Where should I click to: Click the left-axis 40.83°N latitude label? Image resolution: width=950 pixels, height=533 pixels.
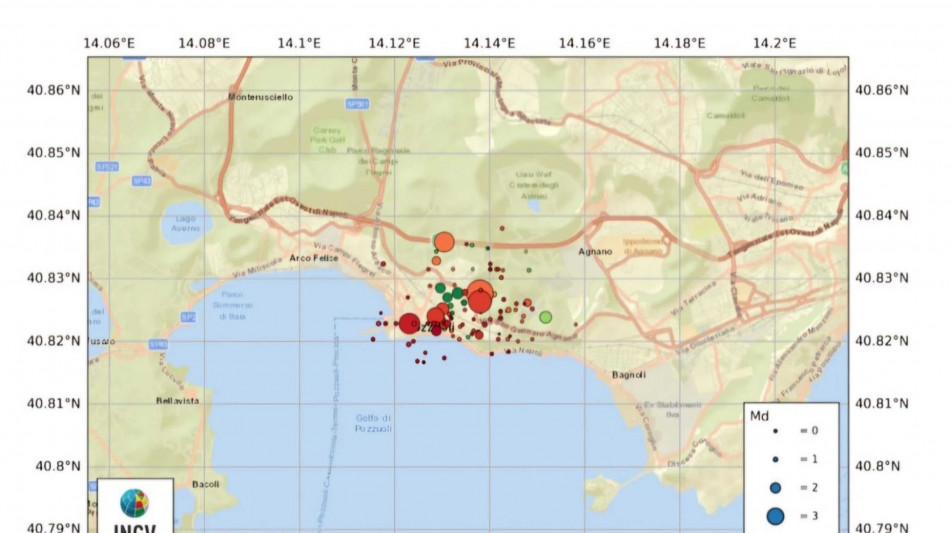coord(53,278)
